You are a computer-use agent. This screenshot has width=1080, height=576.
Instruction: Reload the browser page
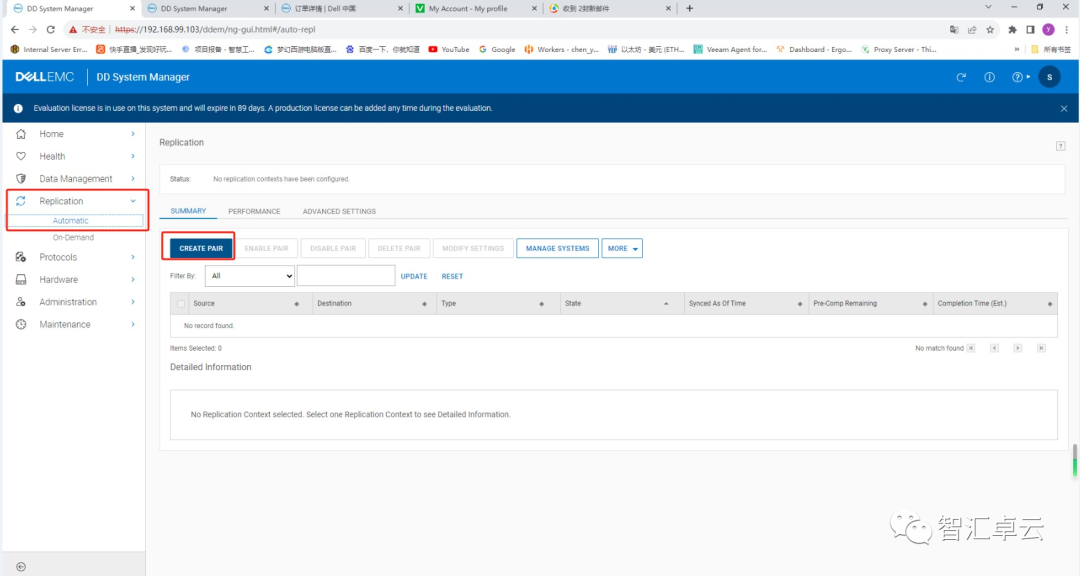point(50,30)
